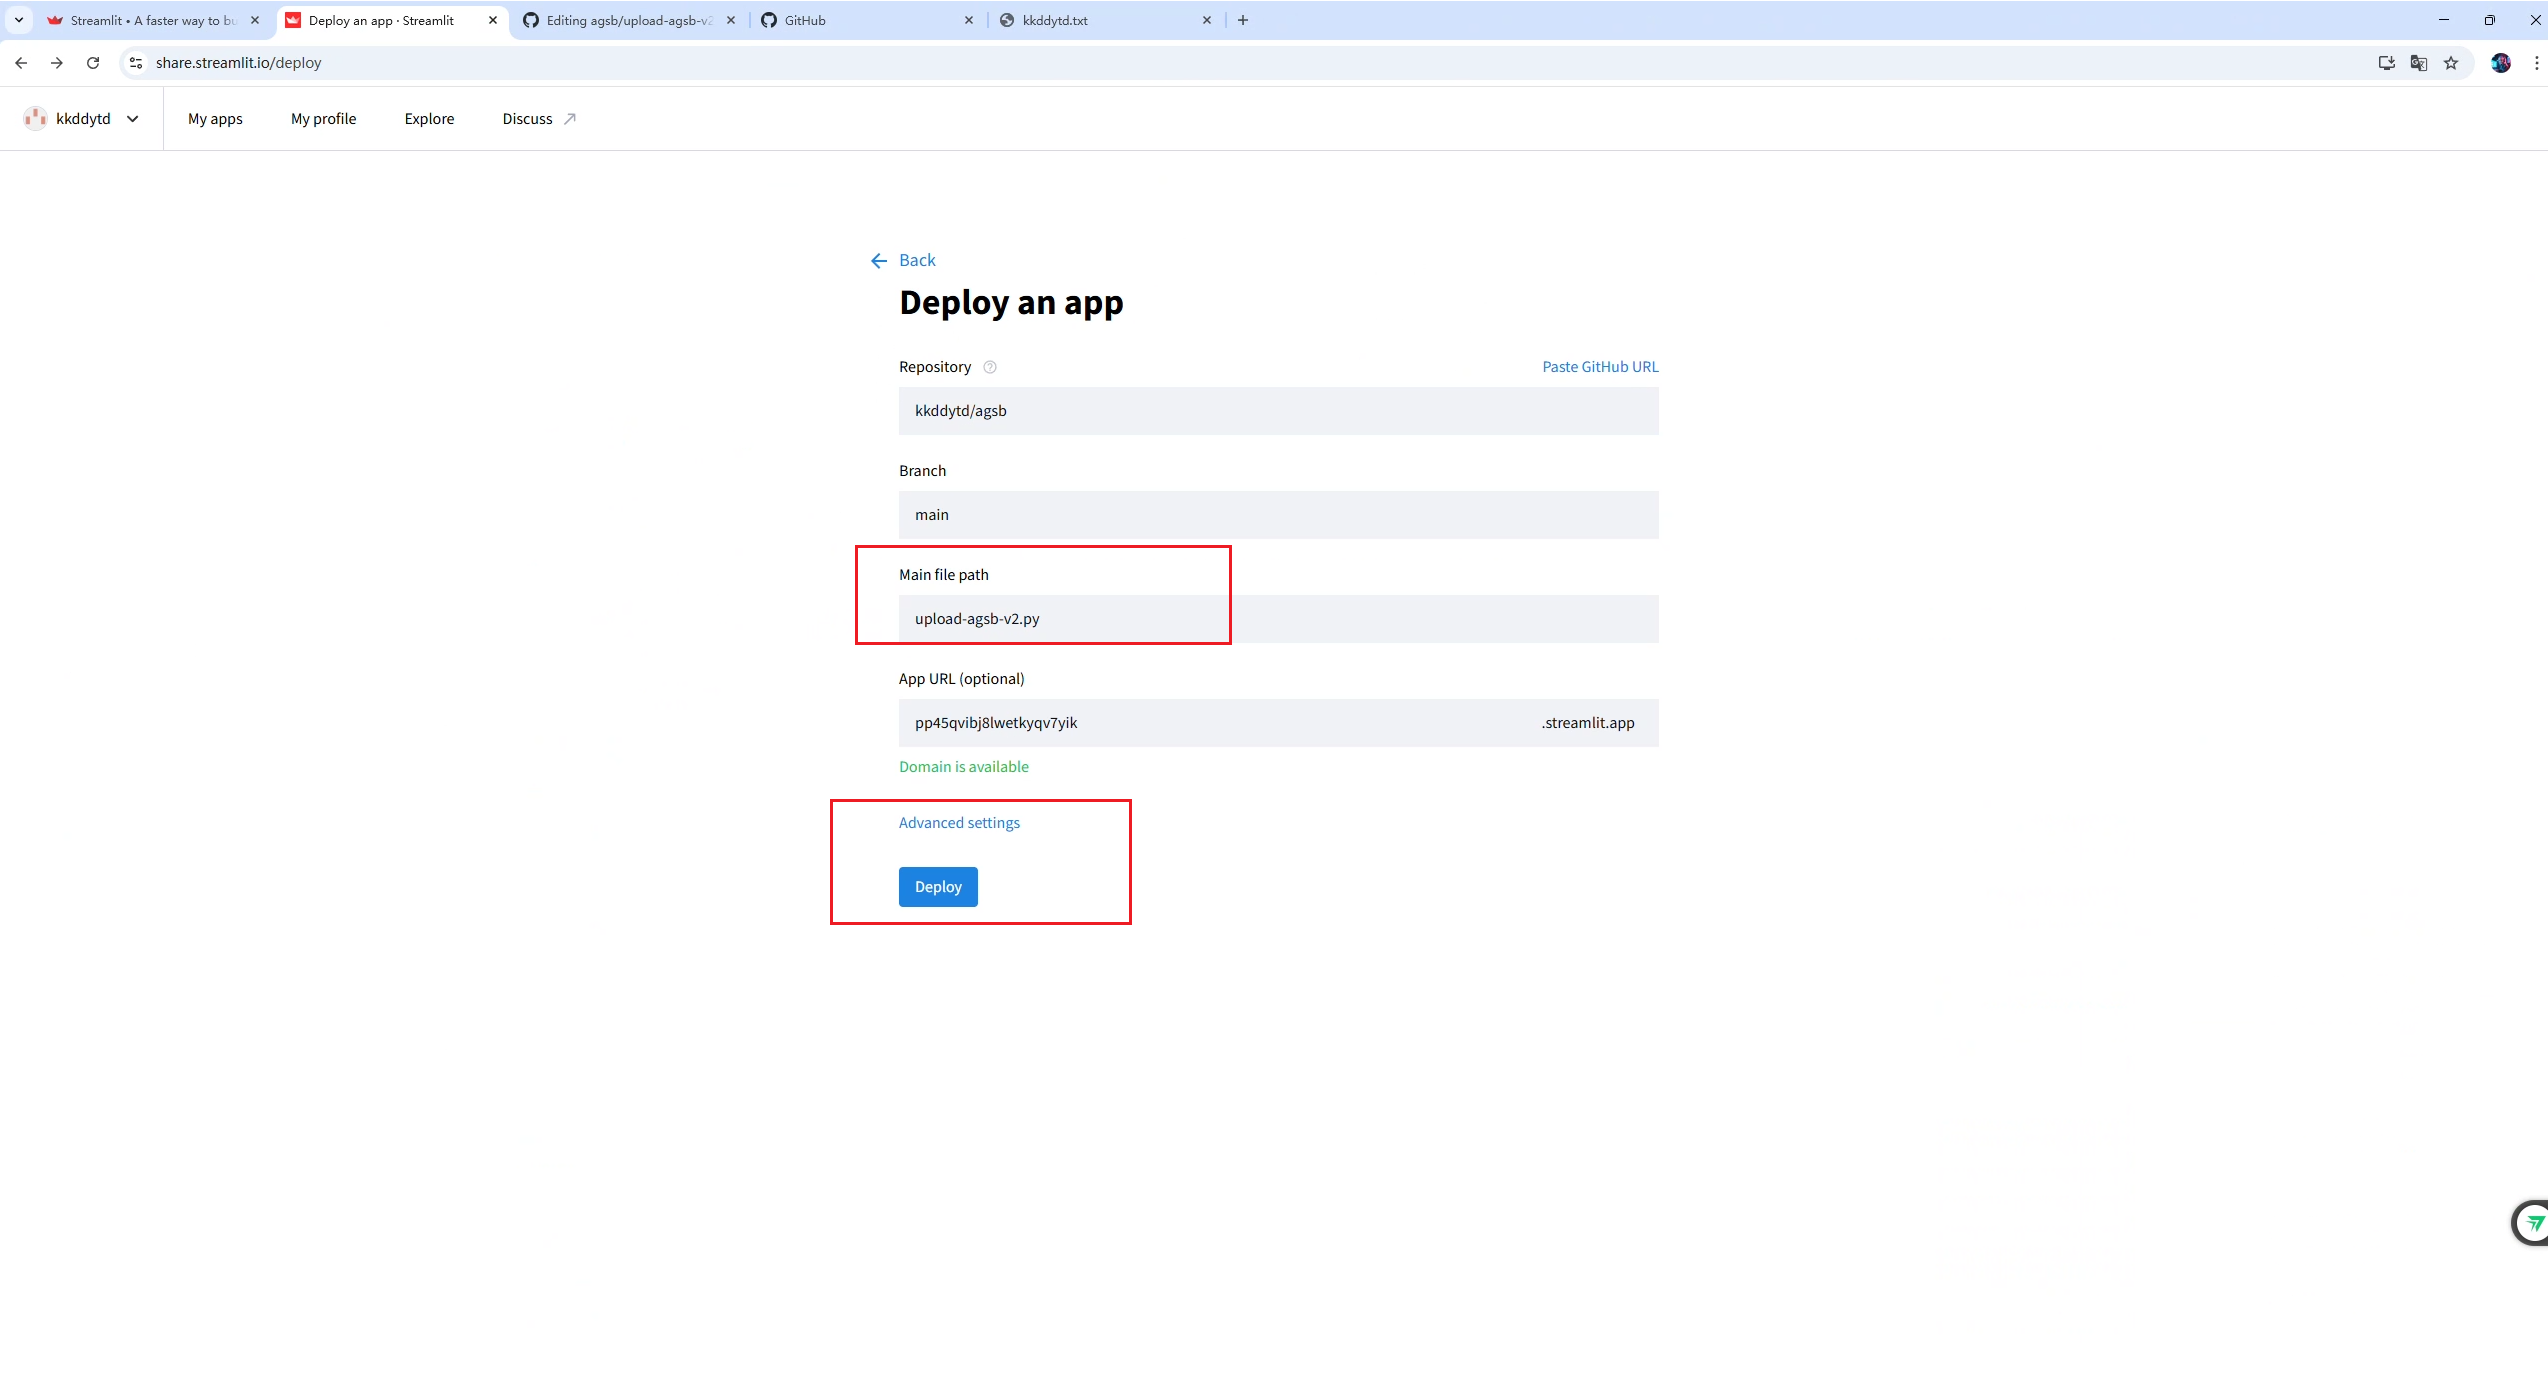Bookmark this page star icon
2548x1378 pixels.
coord(2451,63)
